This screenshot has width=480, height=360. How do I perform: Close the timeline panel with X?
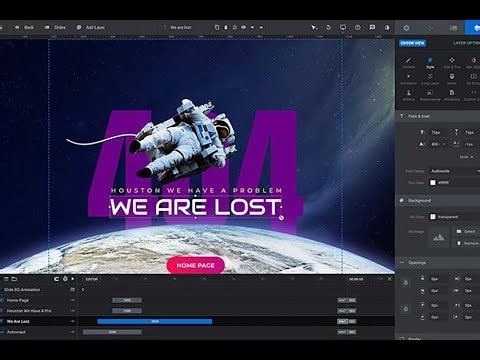click(x=390, y=279)
